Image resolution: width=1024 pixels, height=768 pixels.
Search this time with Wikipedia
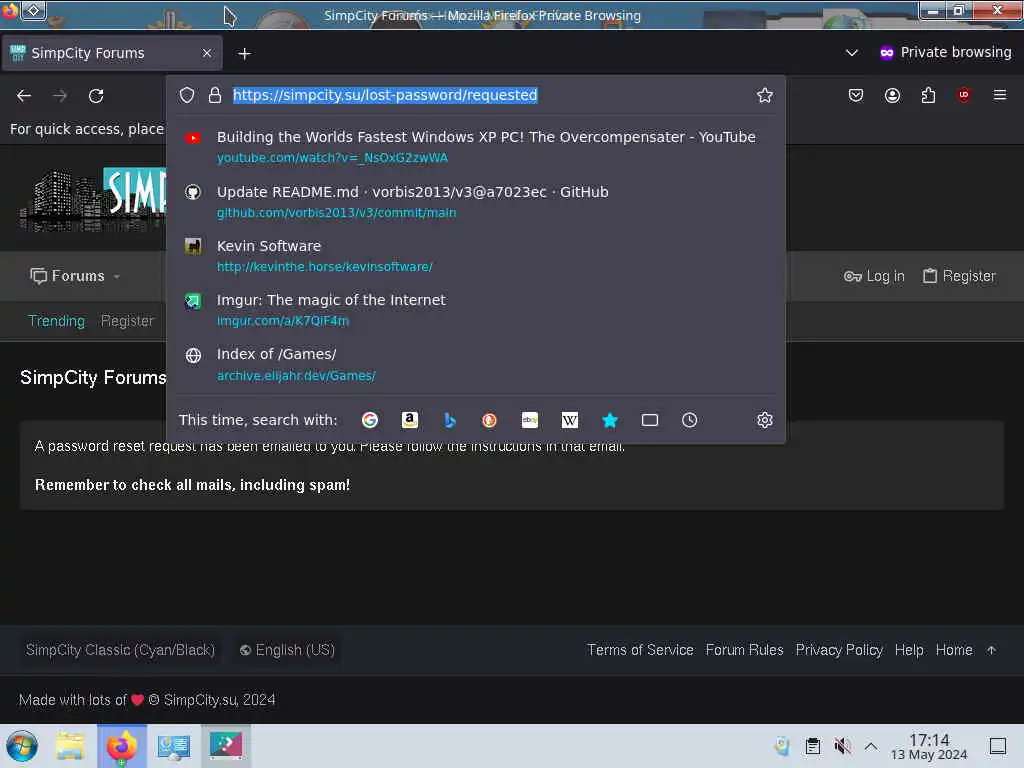[x=569, y=420]
